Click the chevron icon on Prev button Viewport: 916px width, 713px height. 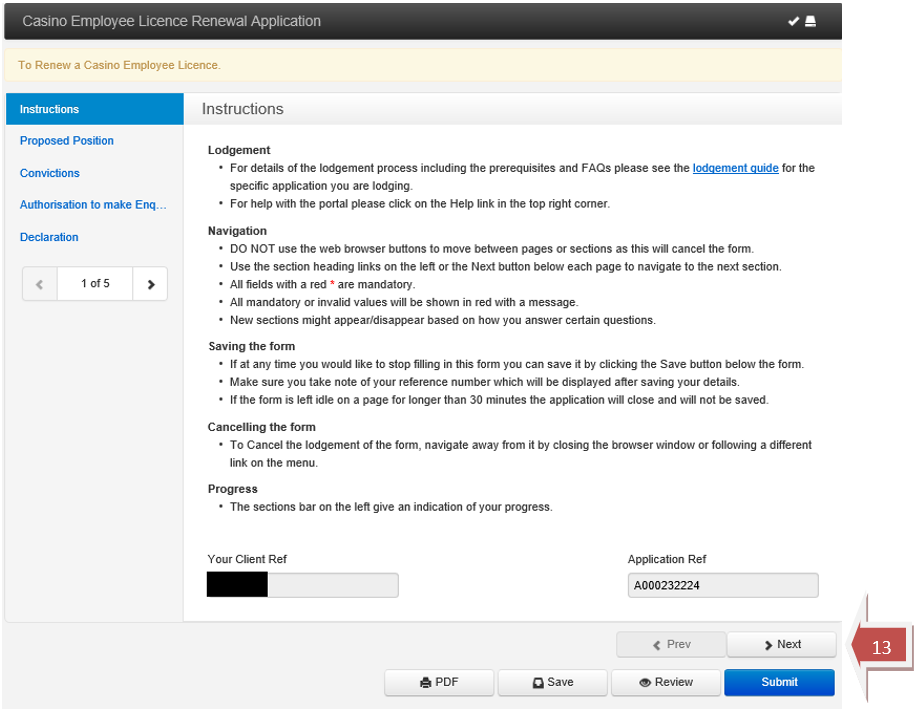(x=657, y=645)
